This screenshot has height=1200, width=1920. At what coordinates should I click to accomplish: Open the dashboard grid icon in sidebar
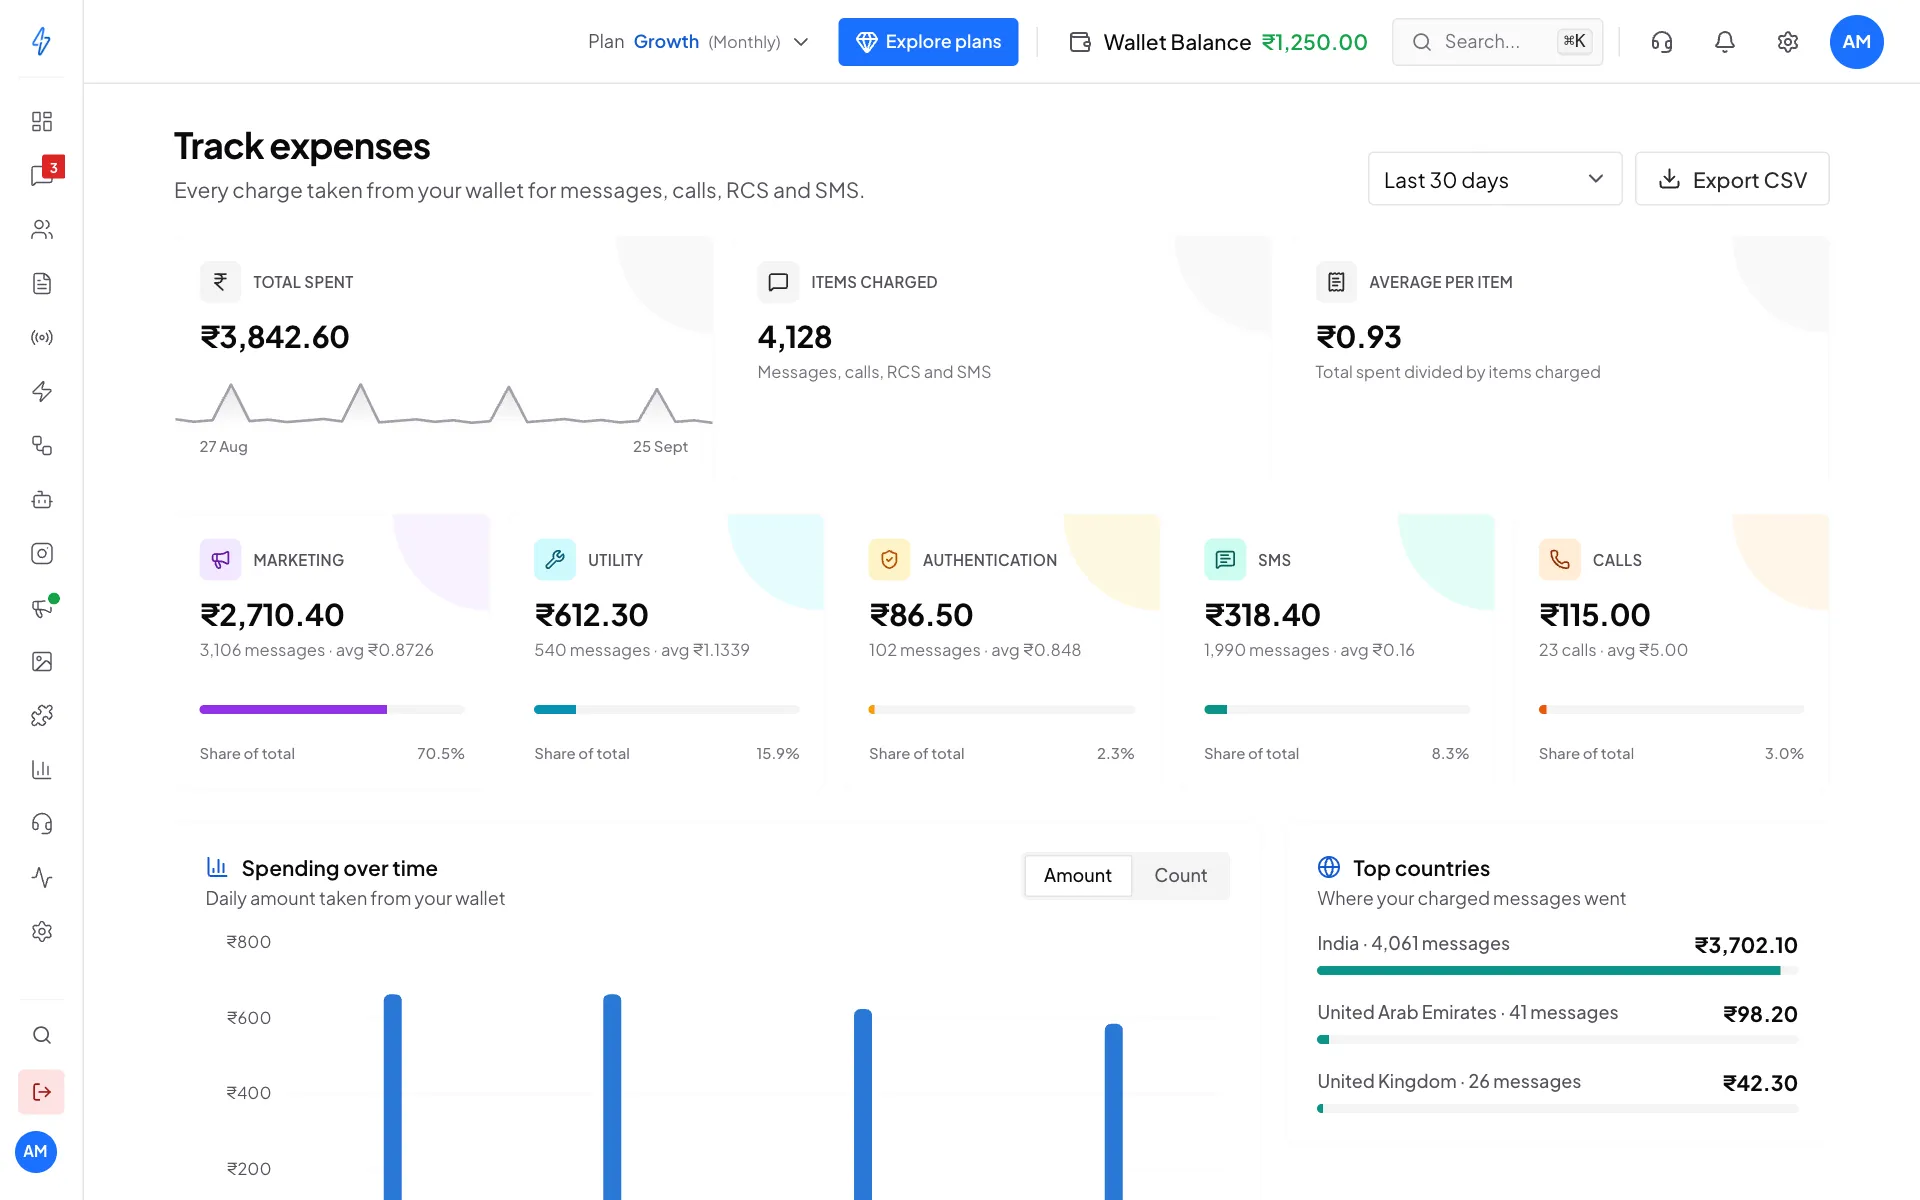click(41, 121)
